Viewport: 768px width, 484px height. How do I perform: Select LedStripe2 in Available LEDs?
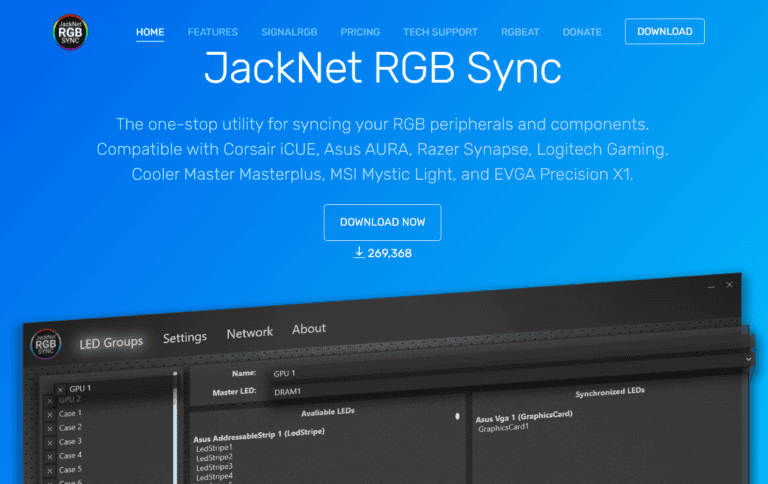[x=214, y=458]
